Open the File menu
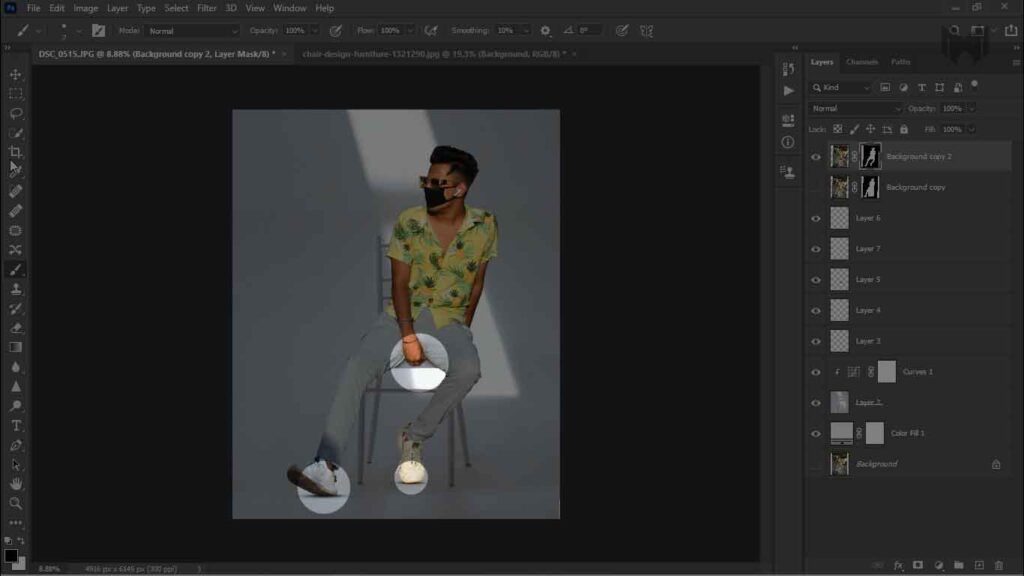Viewport: 1024px width, 576px height. click(33, 8)
